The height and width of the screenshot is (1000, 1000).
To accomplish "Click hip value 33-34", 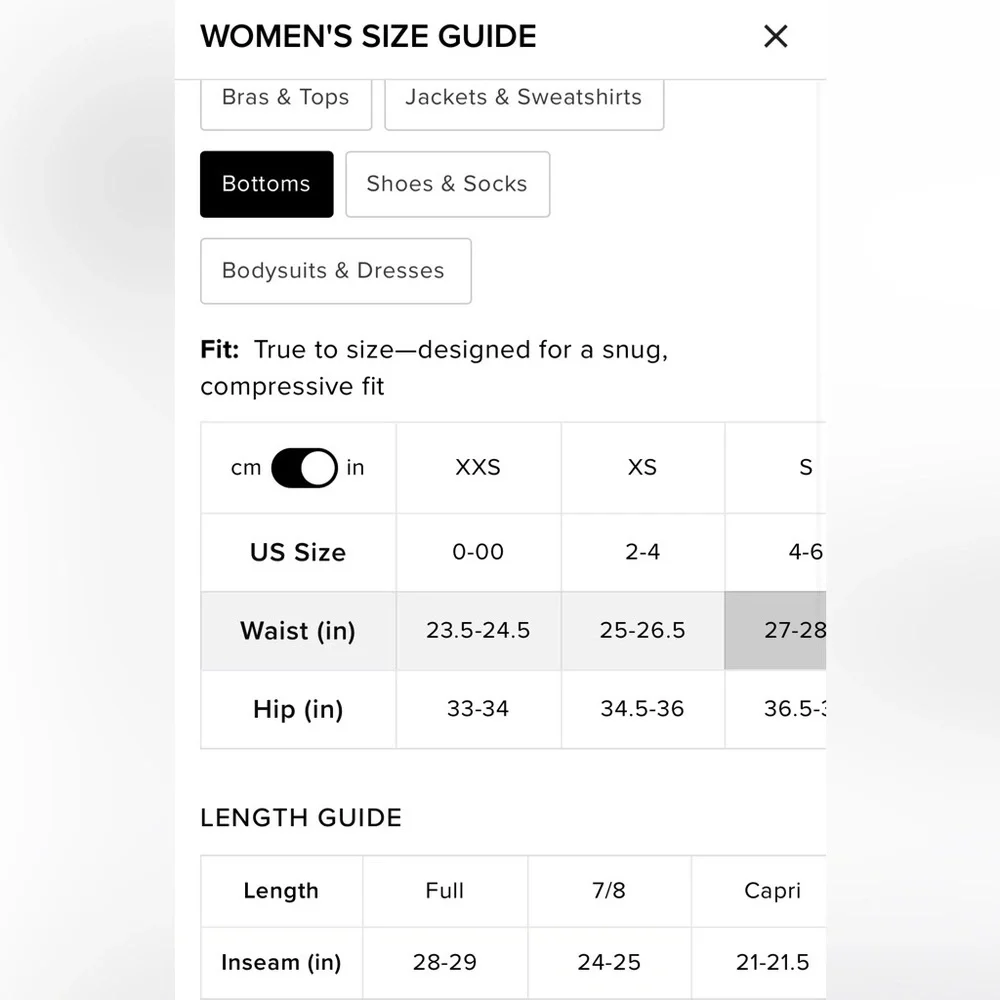I will [478, 709].
